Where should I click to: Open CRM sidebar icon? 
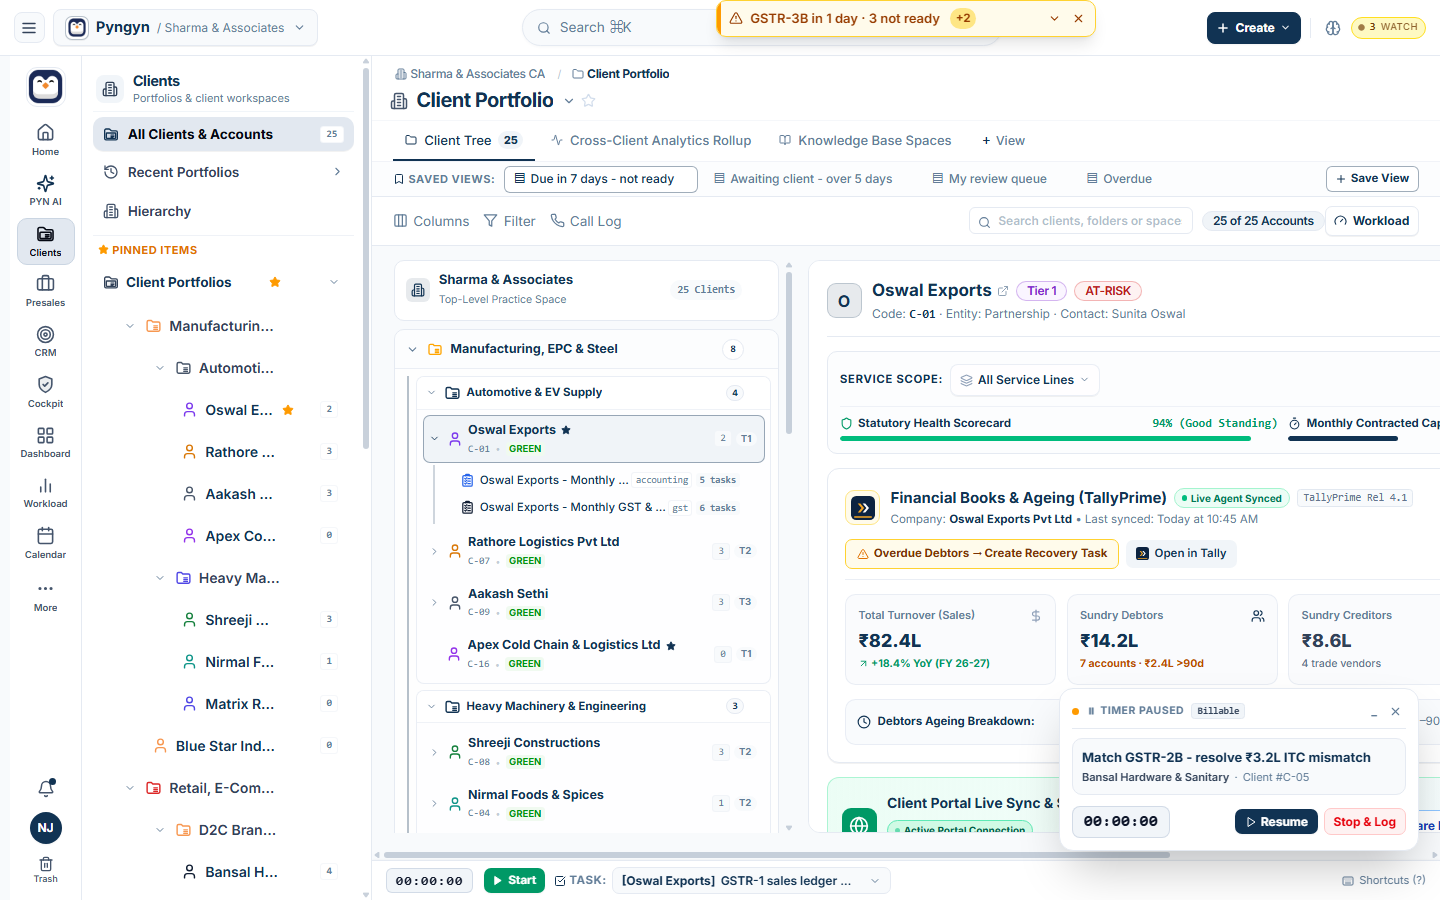tap(45, 341)
